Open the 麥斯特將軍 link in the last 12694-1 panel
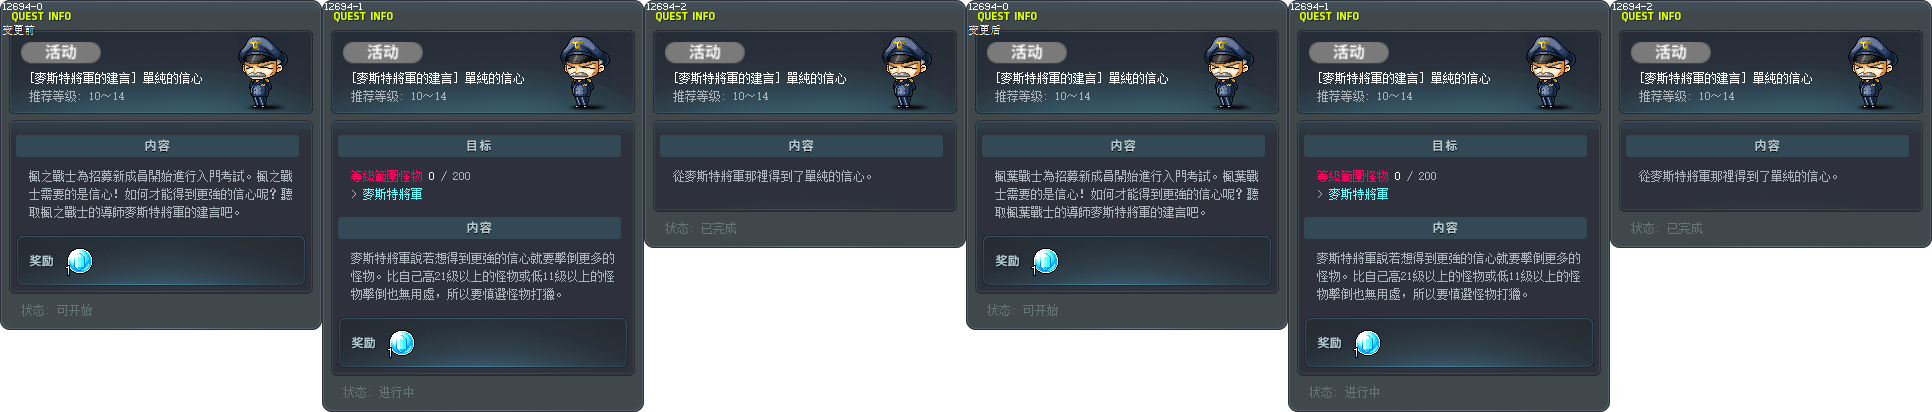Image resolution: width=1932 pixels, height=412 pixels. [1358, 194]
